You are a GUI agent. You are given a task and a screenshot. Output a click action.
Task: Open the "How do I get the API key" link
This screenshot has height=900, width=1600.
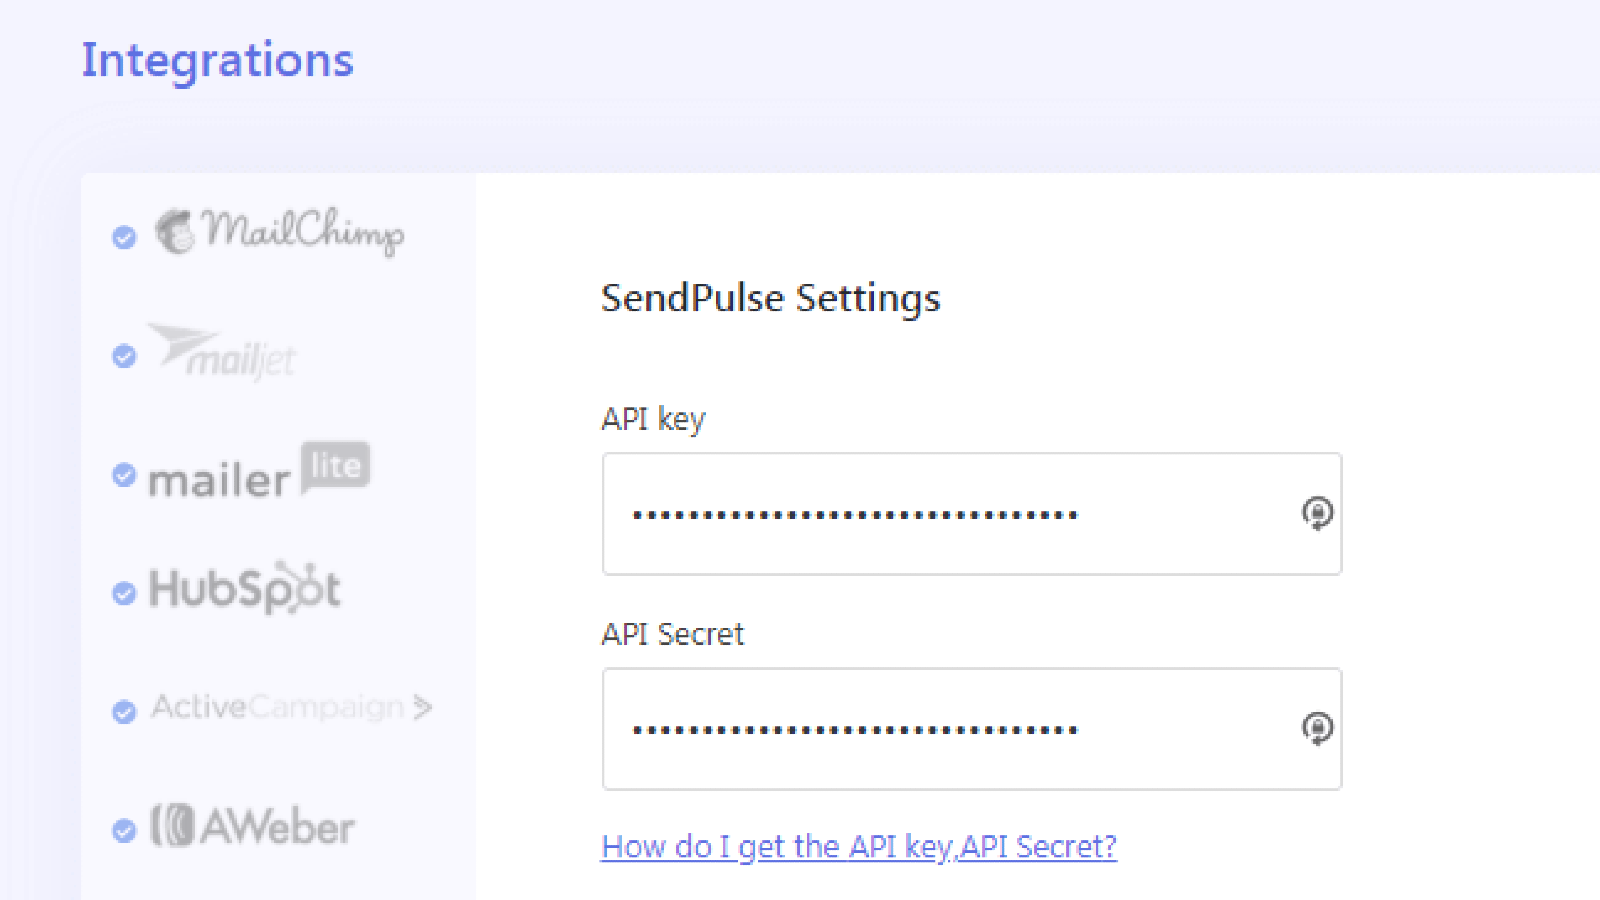[x=858, y=847]
